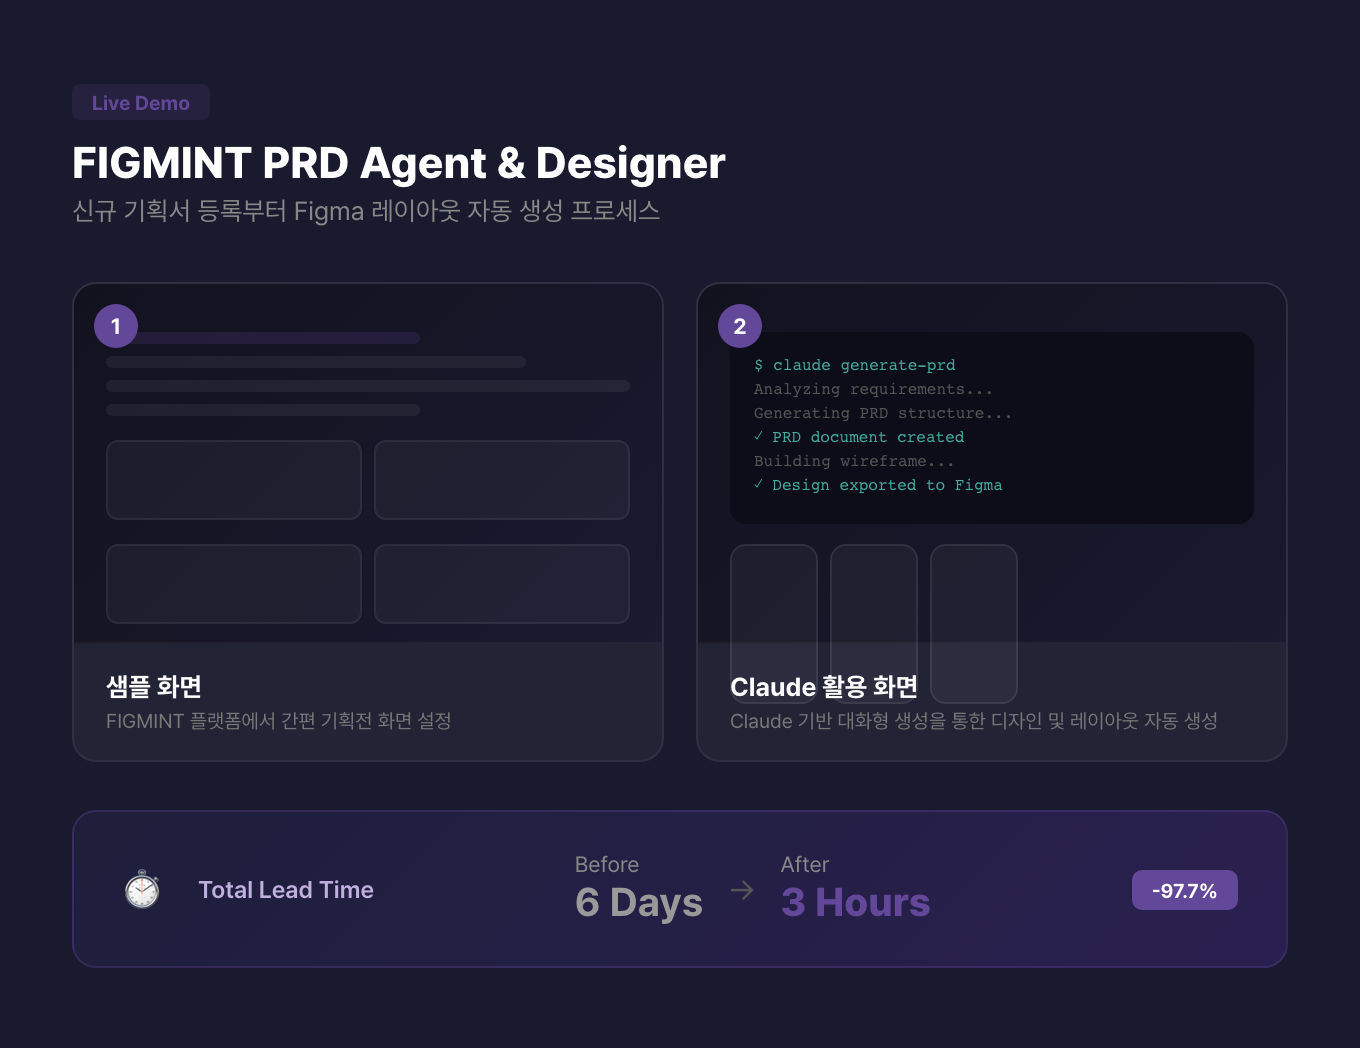Click the "6 Days" Before value
Viewport: 1360px width, 1048px height.
tap(639, 903)
